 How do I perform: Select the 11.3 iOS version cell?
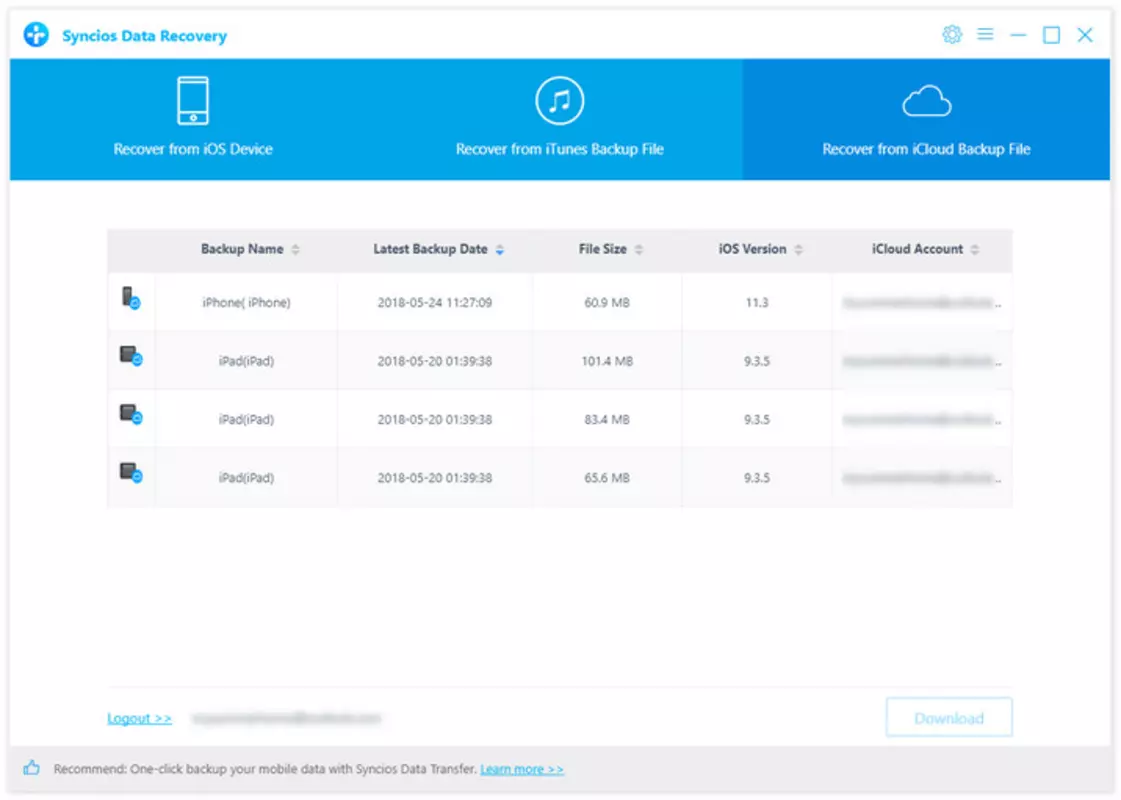(756, 302)
